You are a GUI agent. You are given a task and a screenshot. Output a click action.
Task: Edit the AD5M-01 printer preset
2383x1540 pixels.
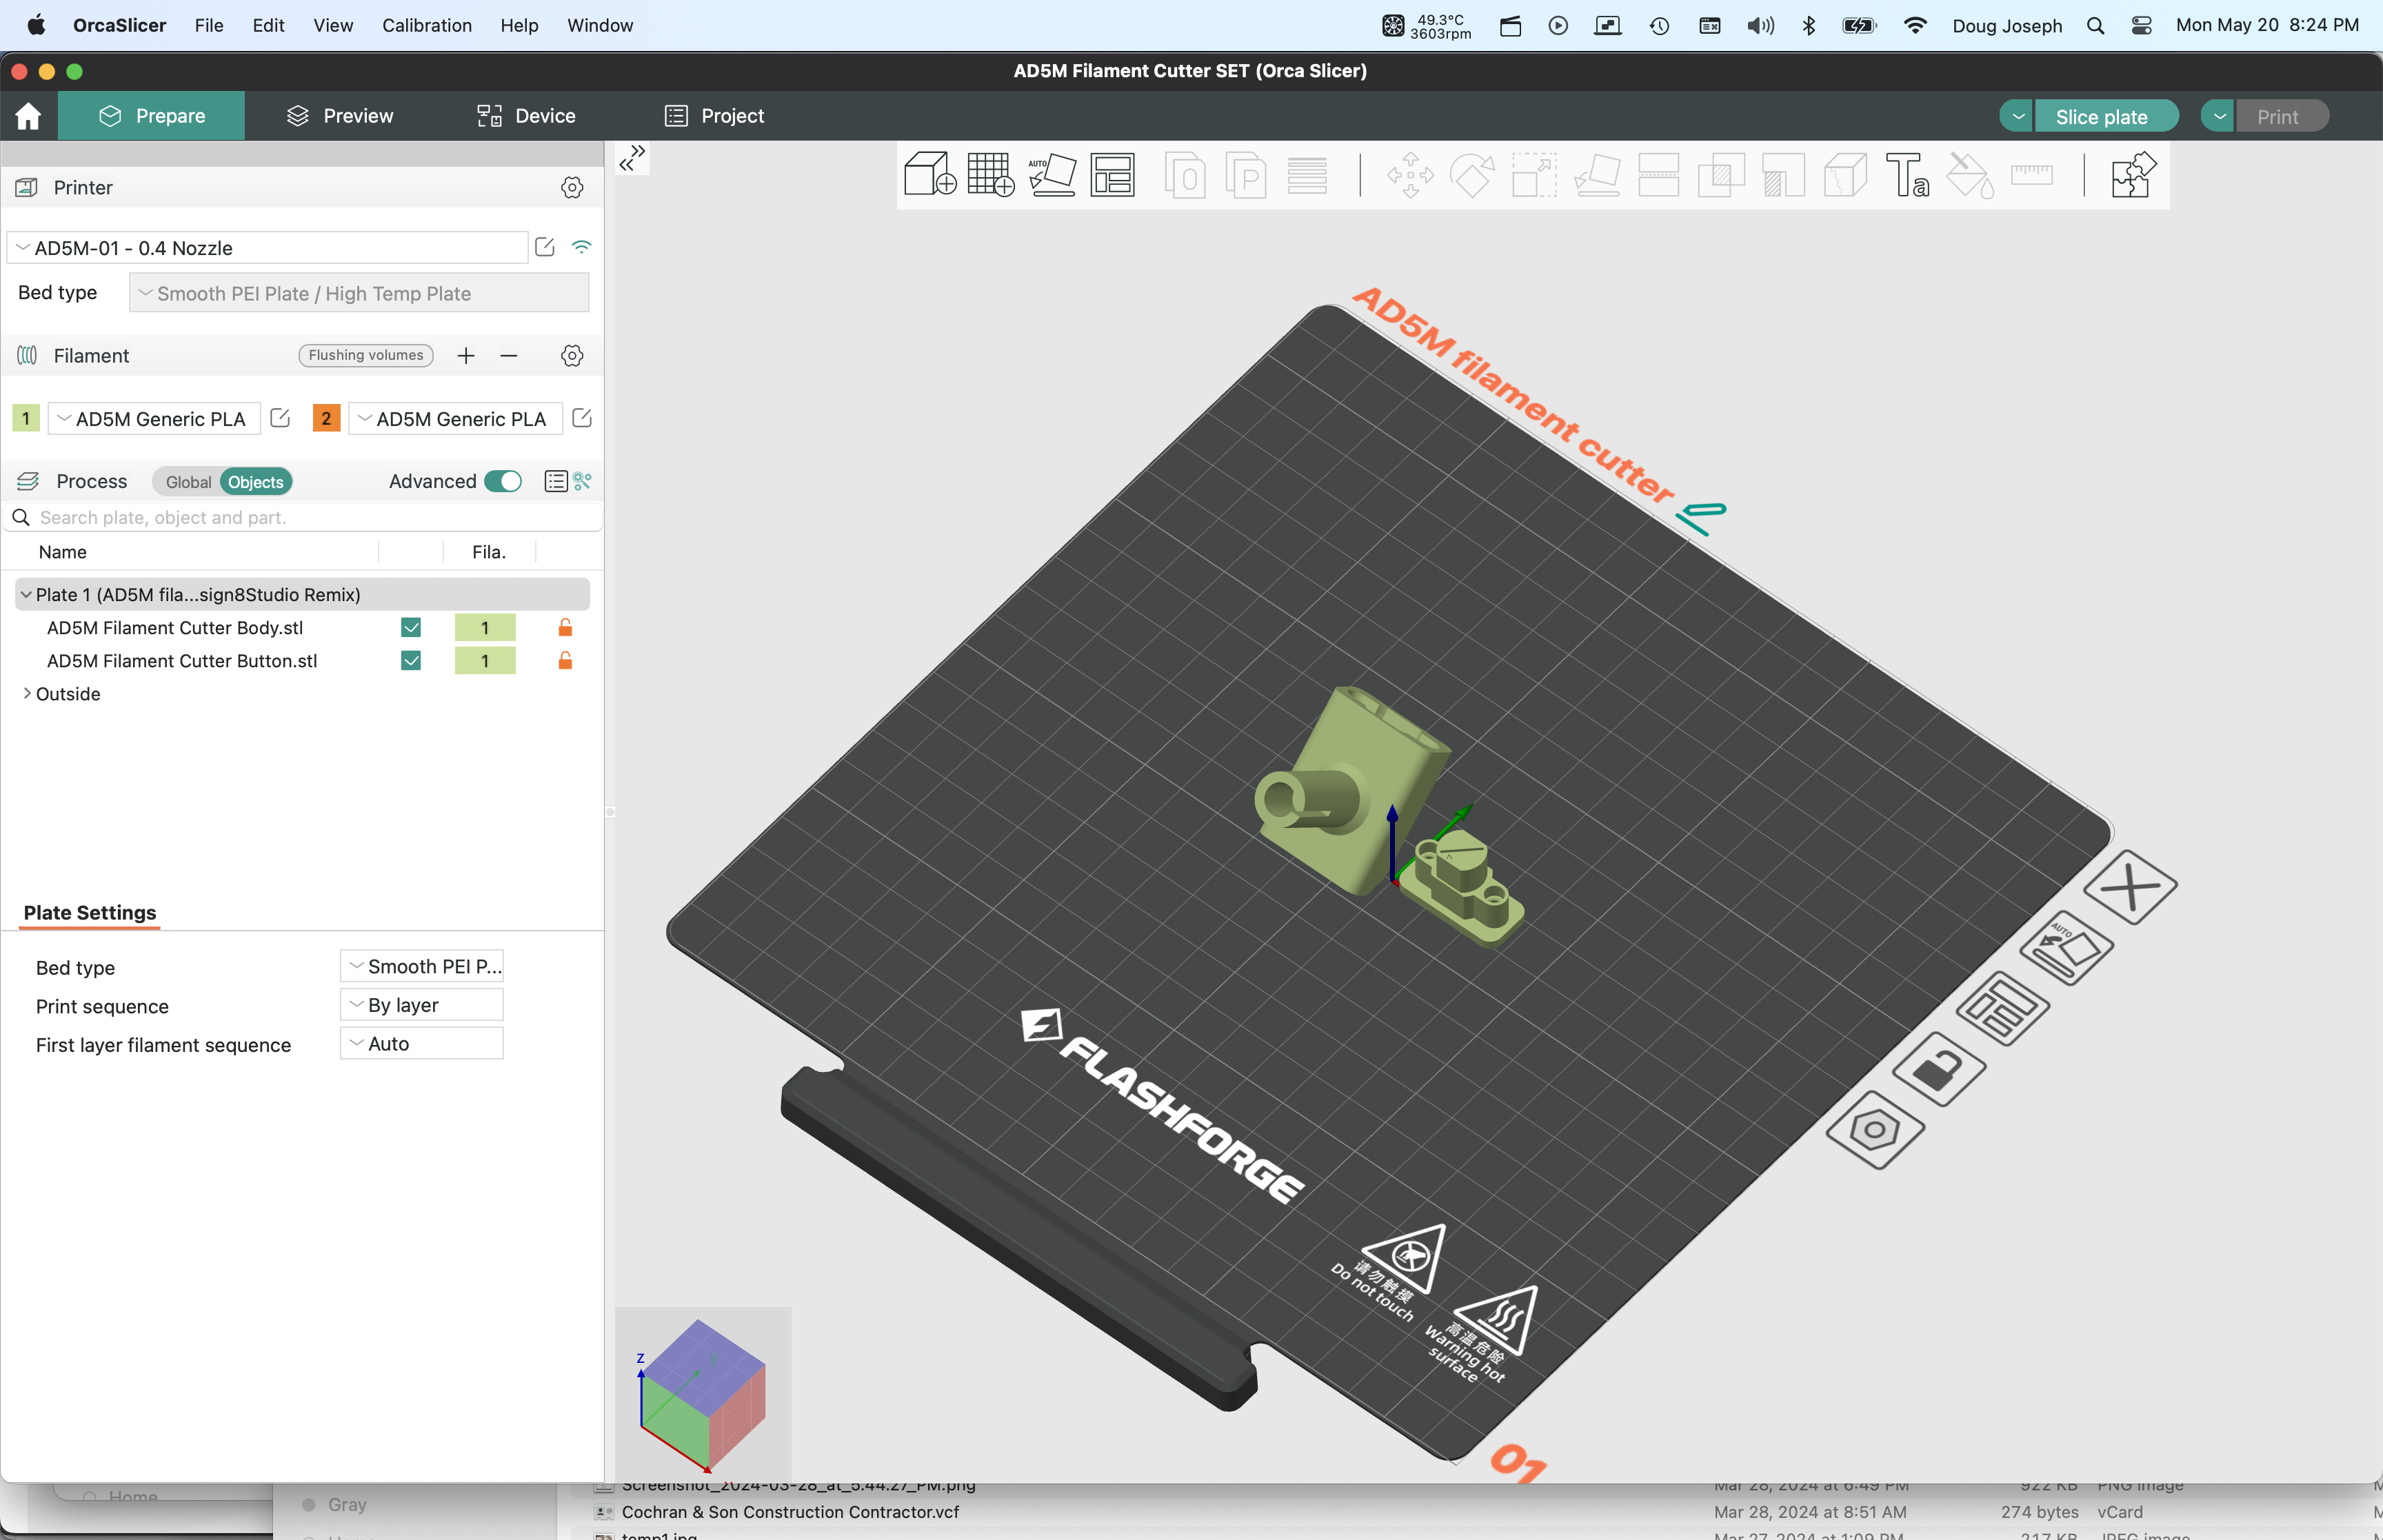tap(545, 247)
